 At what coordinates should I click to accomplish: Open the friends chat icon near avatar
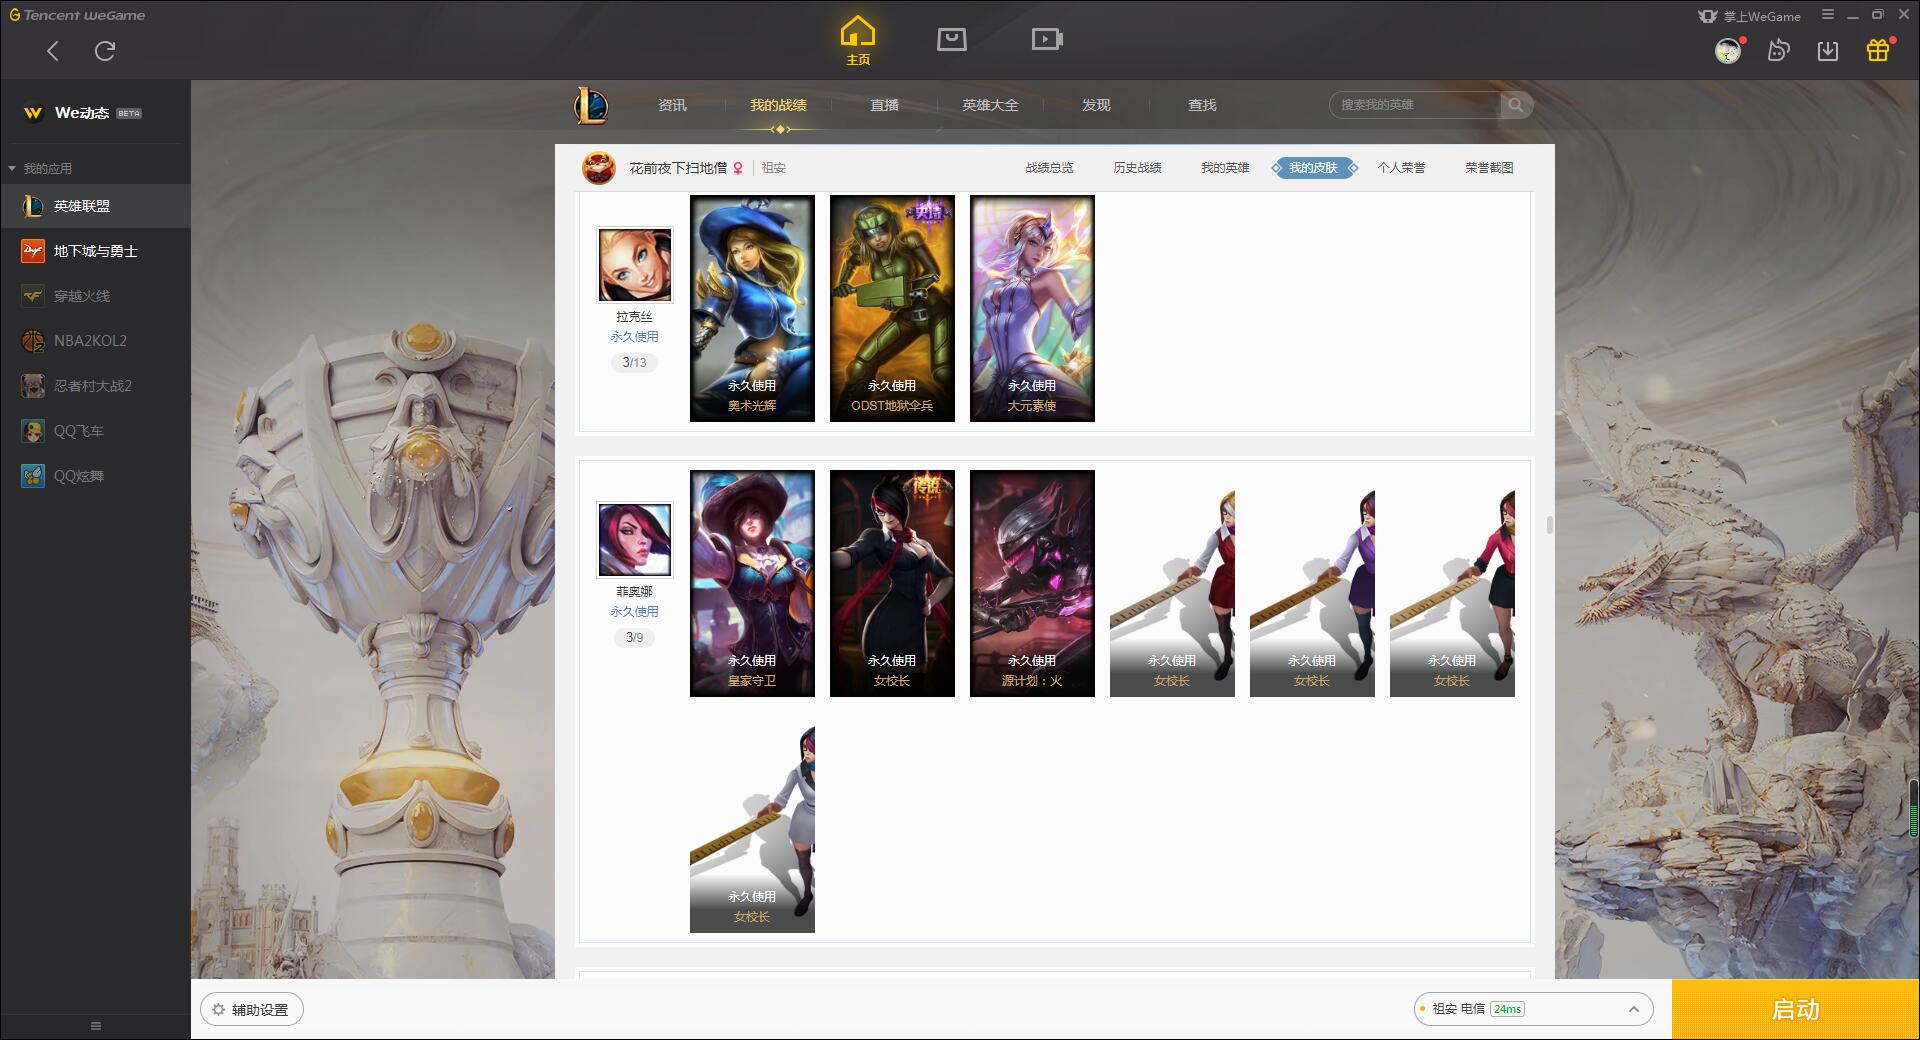(x=1778, y=51)
